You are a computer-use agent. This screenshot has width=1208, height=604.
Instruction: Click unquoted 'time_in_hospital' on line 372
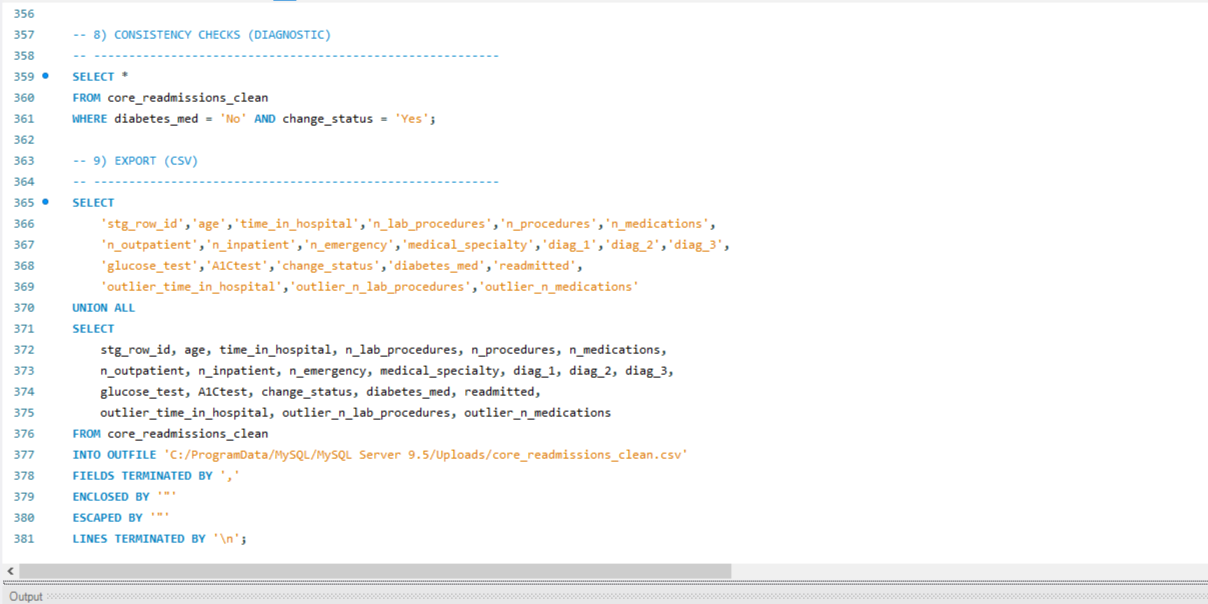275,349
